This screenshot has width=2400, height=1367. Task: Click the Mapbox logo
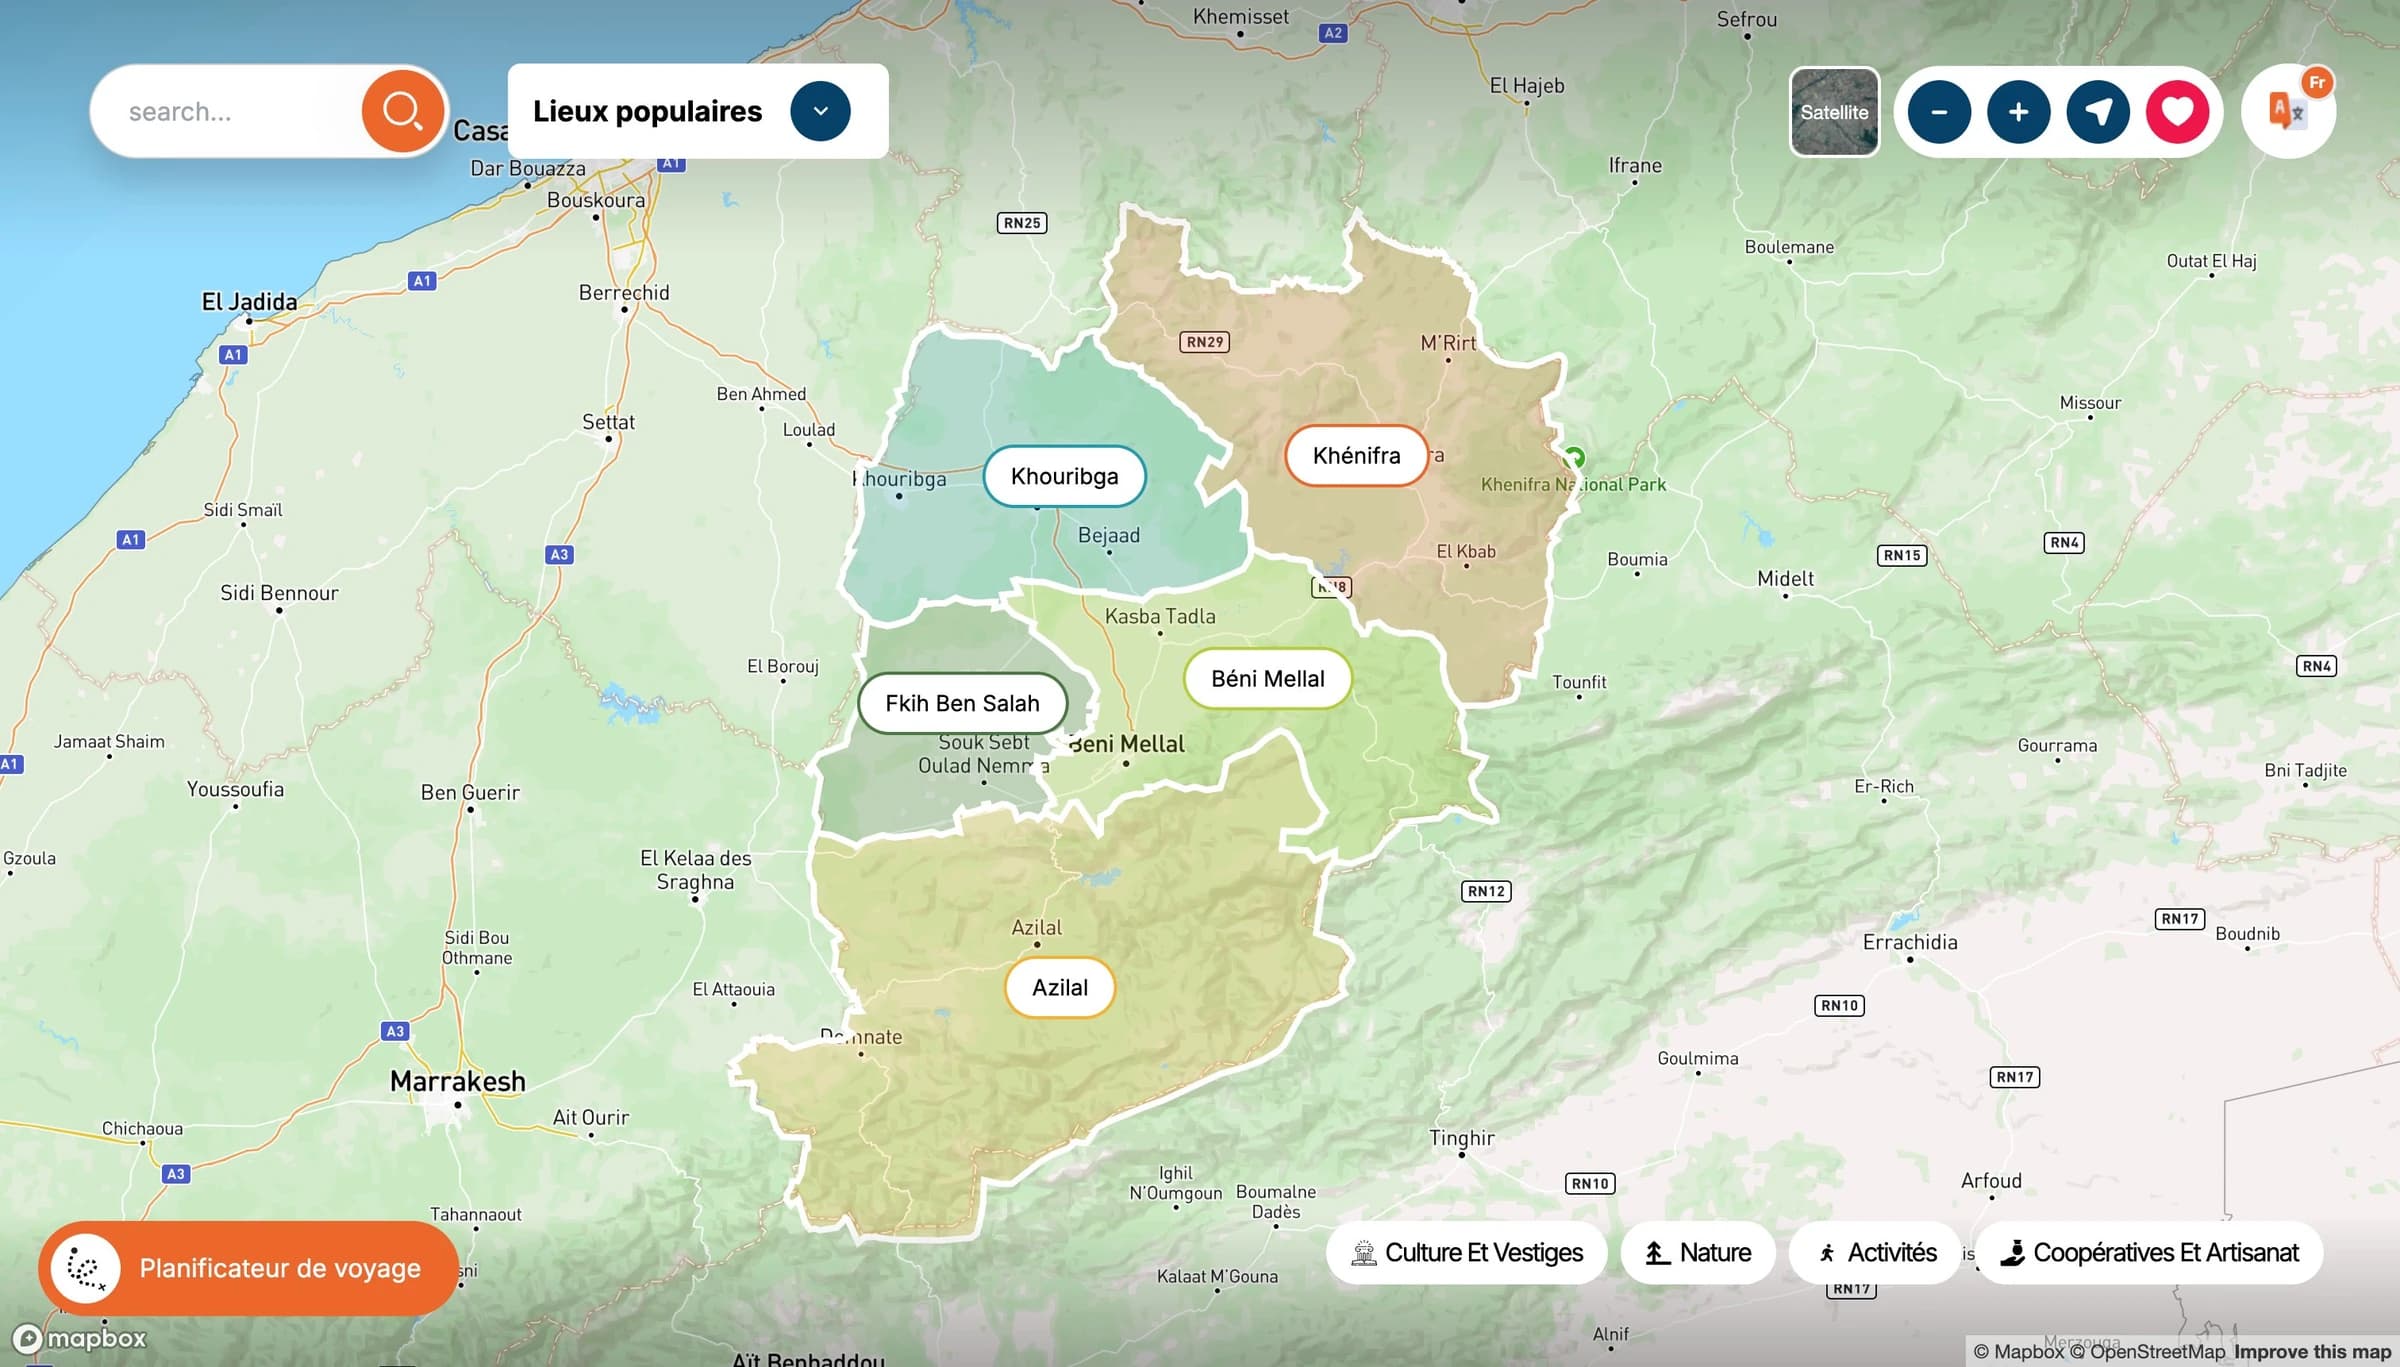click(78, 1338)
